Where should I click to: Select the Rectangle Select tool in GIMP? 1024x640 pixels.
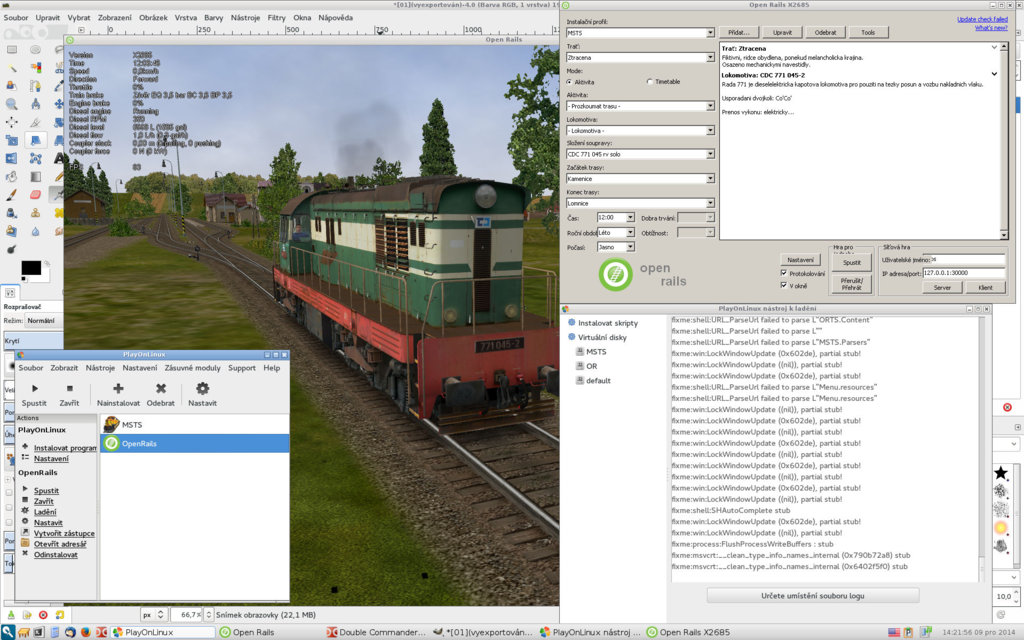tap(11, 49)
